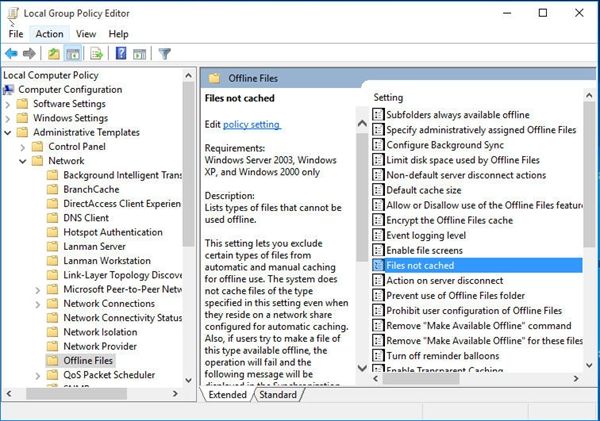The height and width of the screenshot is (421, 600).
Task: Collapse the Administrative Templates node
Action: pyautogui.click(x=7, y=132)
